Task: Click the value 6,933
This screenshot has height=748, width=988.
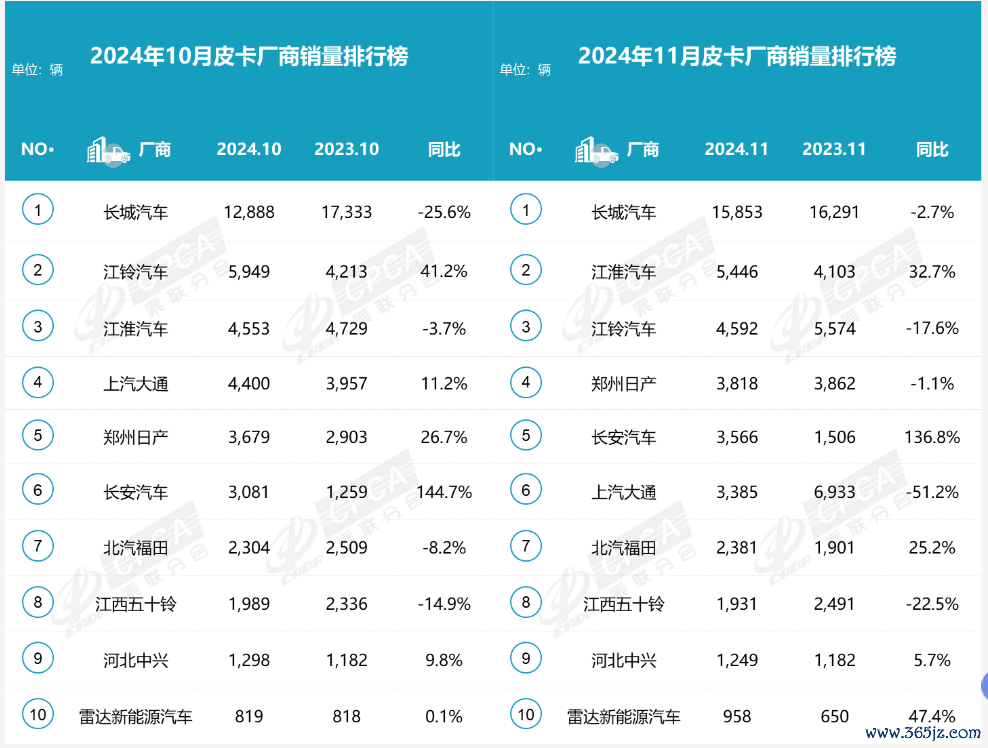Action: (x=834, y=492)
